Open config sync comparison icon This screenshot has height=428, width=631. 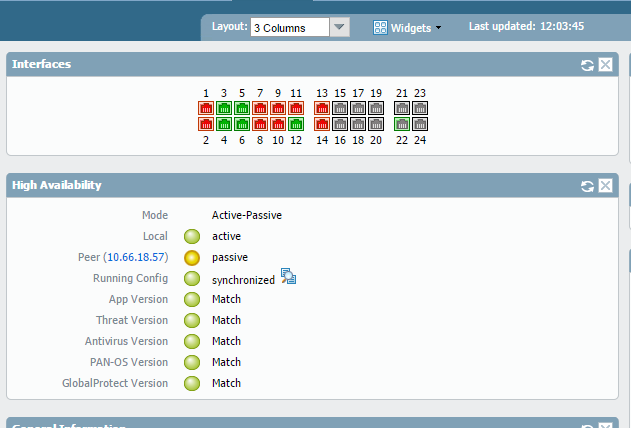click(x=289, y=276)
